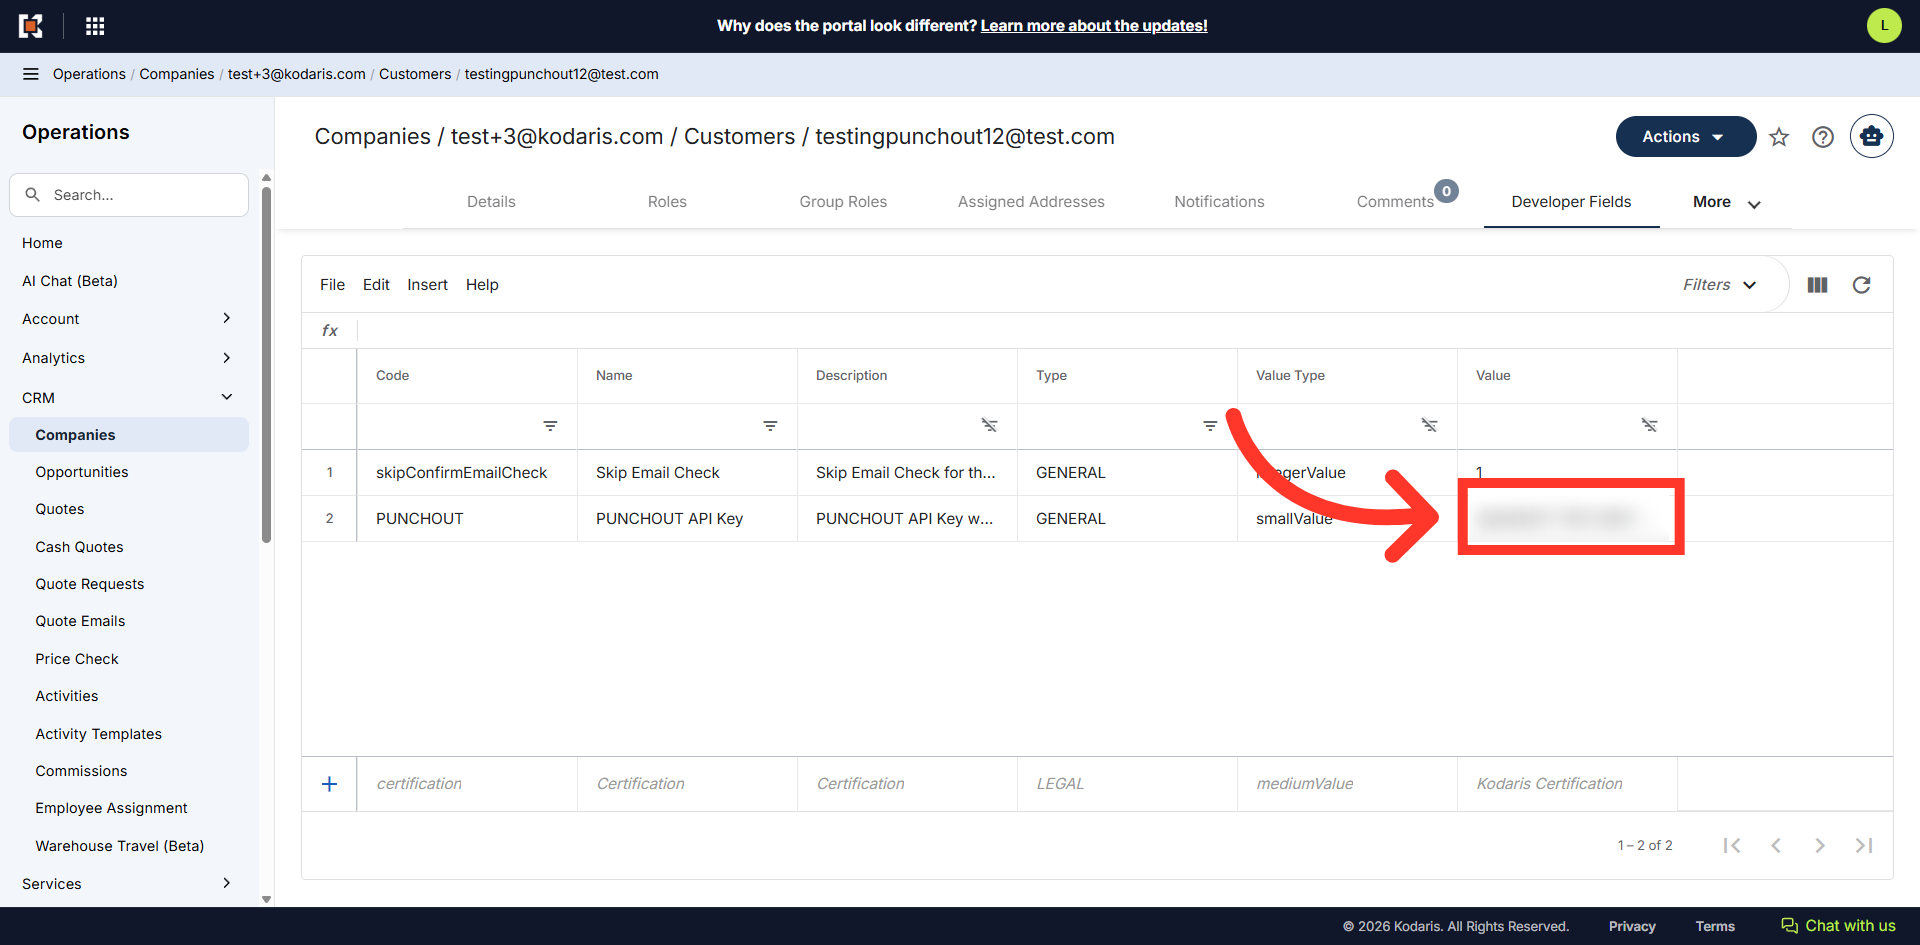Open the grid Help menu

tap(482, 285)
